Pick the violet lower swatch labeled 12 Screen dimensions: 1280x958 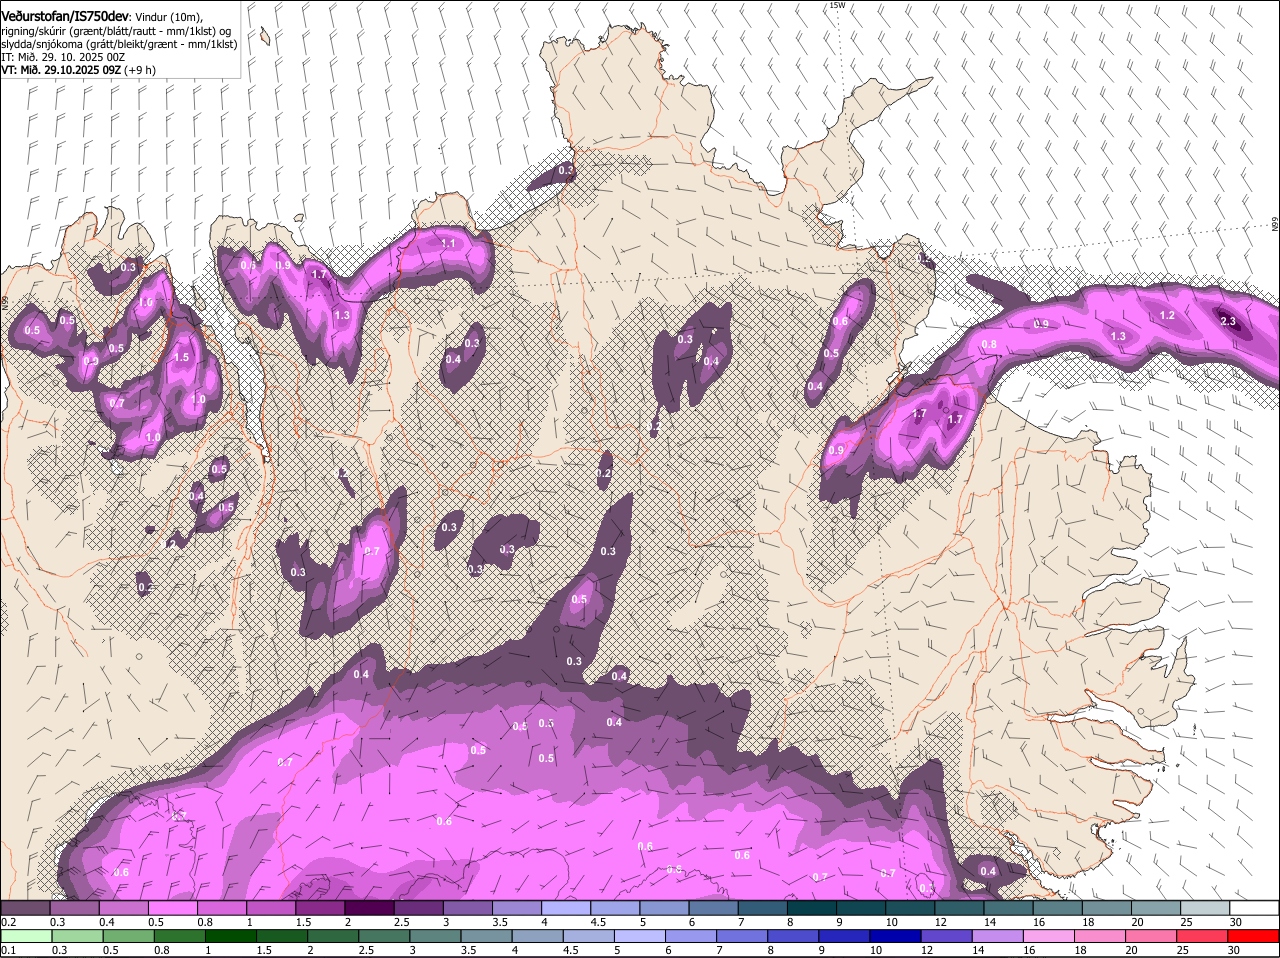pyautogui.click(x=946, y=936)
